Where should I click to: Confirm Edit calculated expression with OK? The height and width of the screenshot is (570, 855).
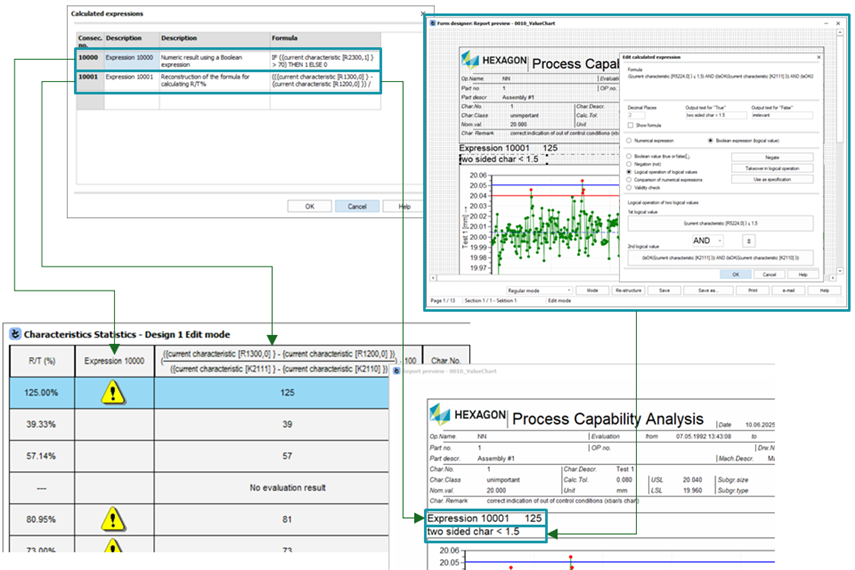click(x=736, y=274)
